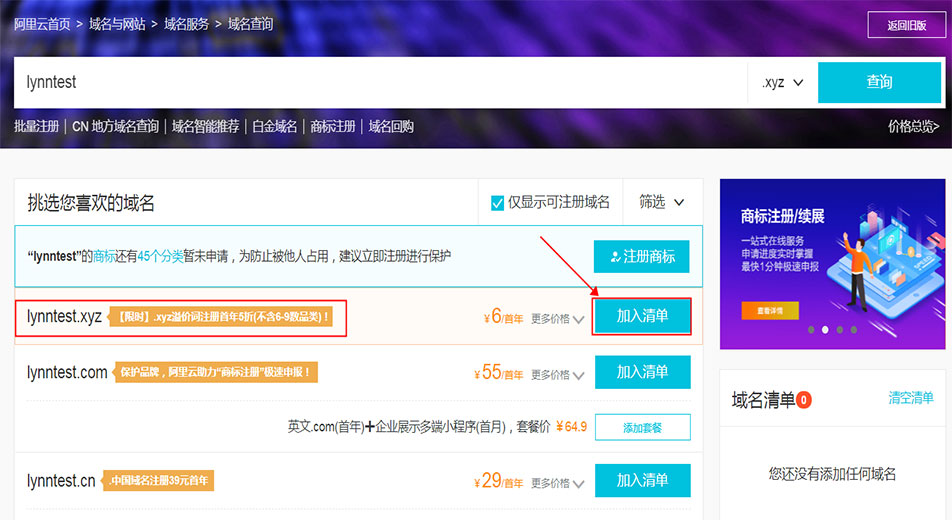Viewport: 952px width, 520px height.
Task: Open the .xyz domain suffix dropdown
Action: pos(782,82)
